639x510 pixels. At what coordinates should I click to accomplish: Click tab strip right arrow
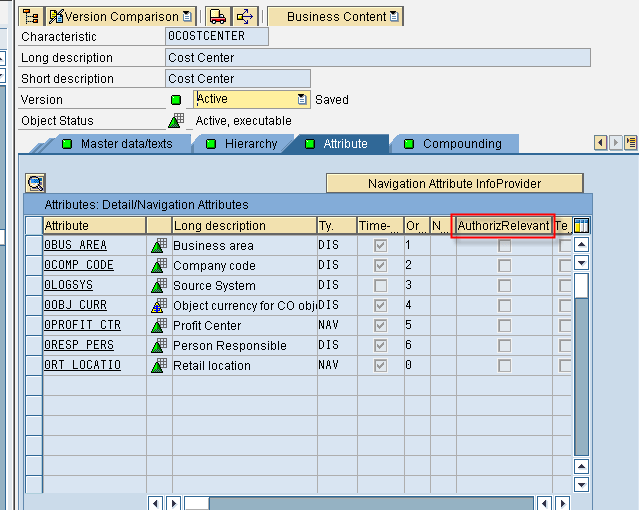pos(615,143)
